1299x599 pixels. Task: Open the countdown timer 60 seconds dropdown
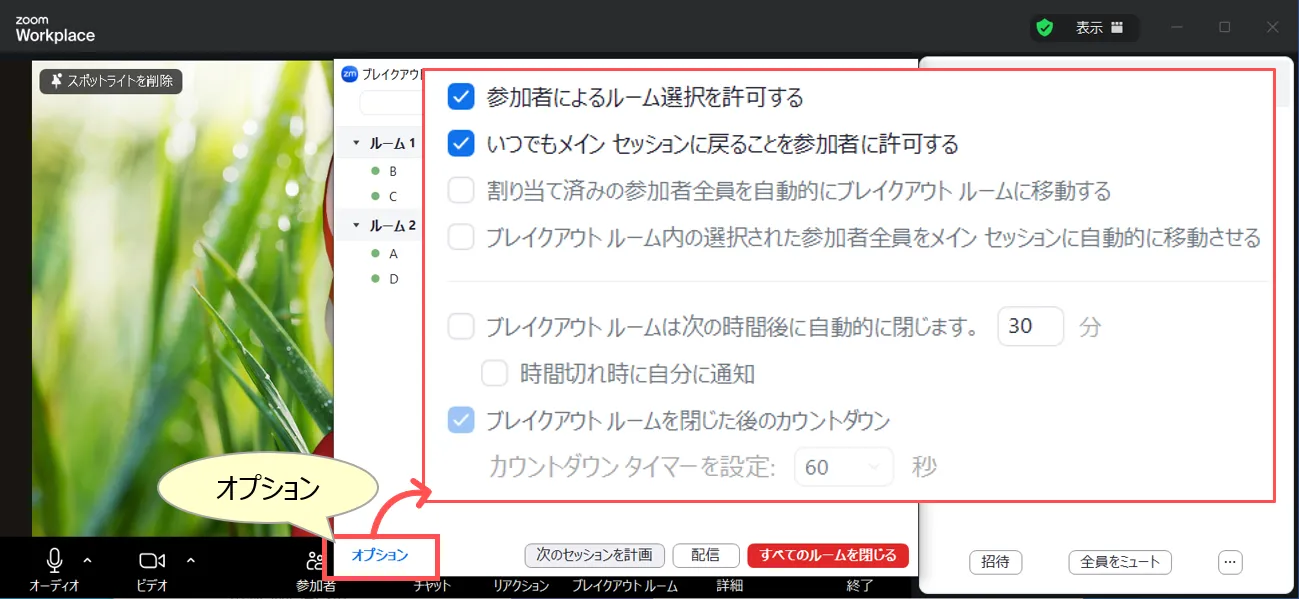[x=843, y=467]
